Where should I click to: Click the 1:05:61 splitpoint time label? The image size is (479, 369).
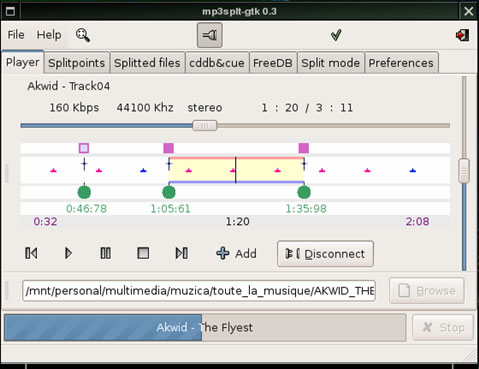pyautogui.click(x=170, y=209)
